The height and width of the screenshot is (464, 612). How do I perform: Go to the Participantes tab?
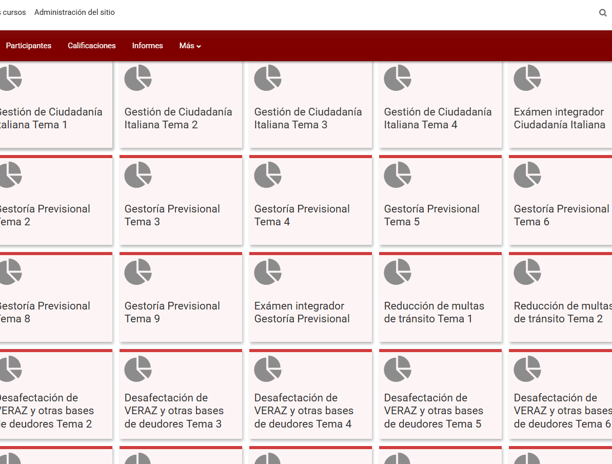(28, 46)
